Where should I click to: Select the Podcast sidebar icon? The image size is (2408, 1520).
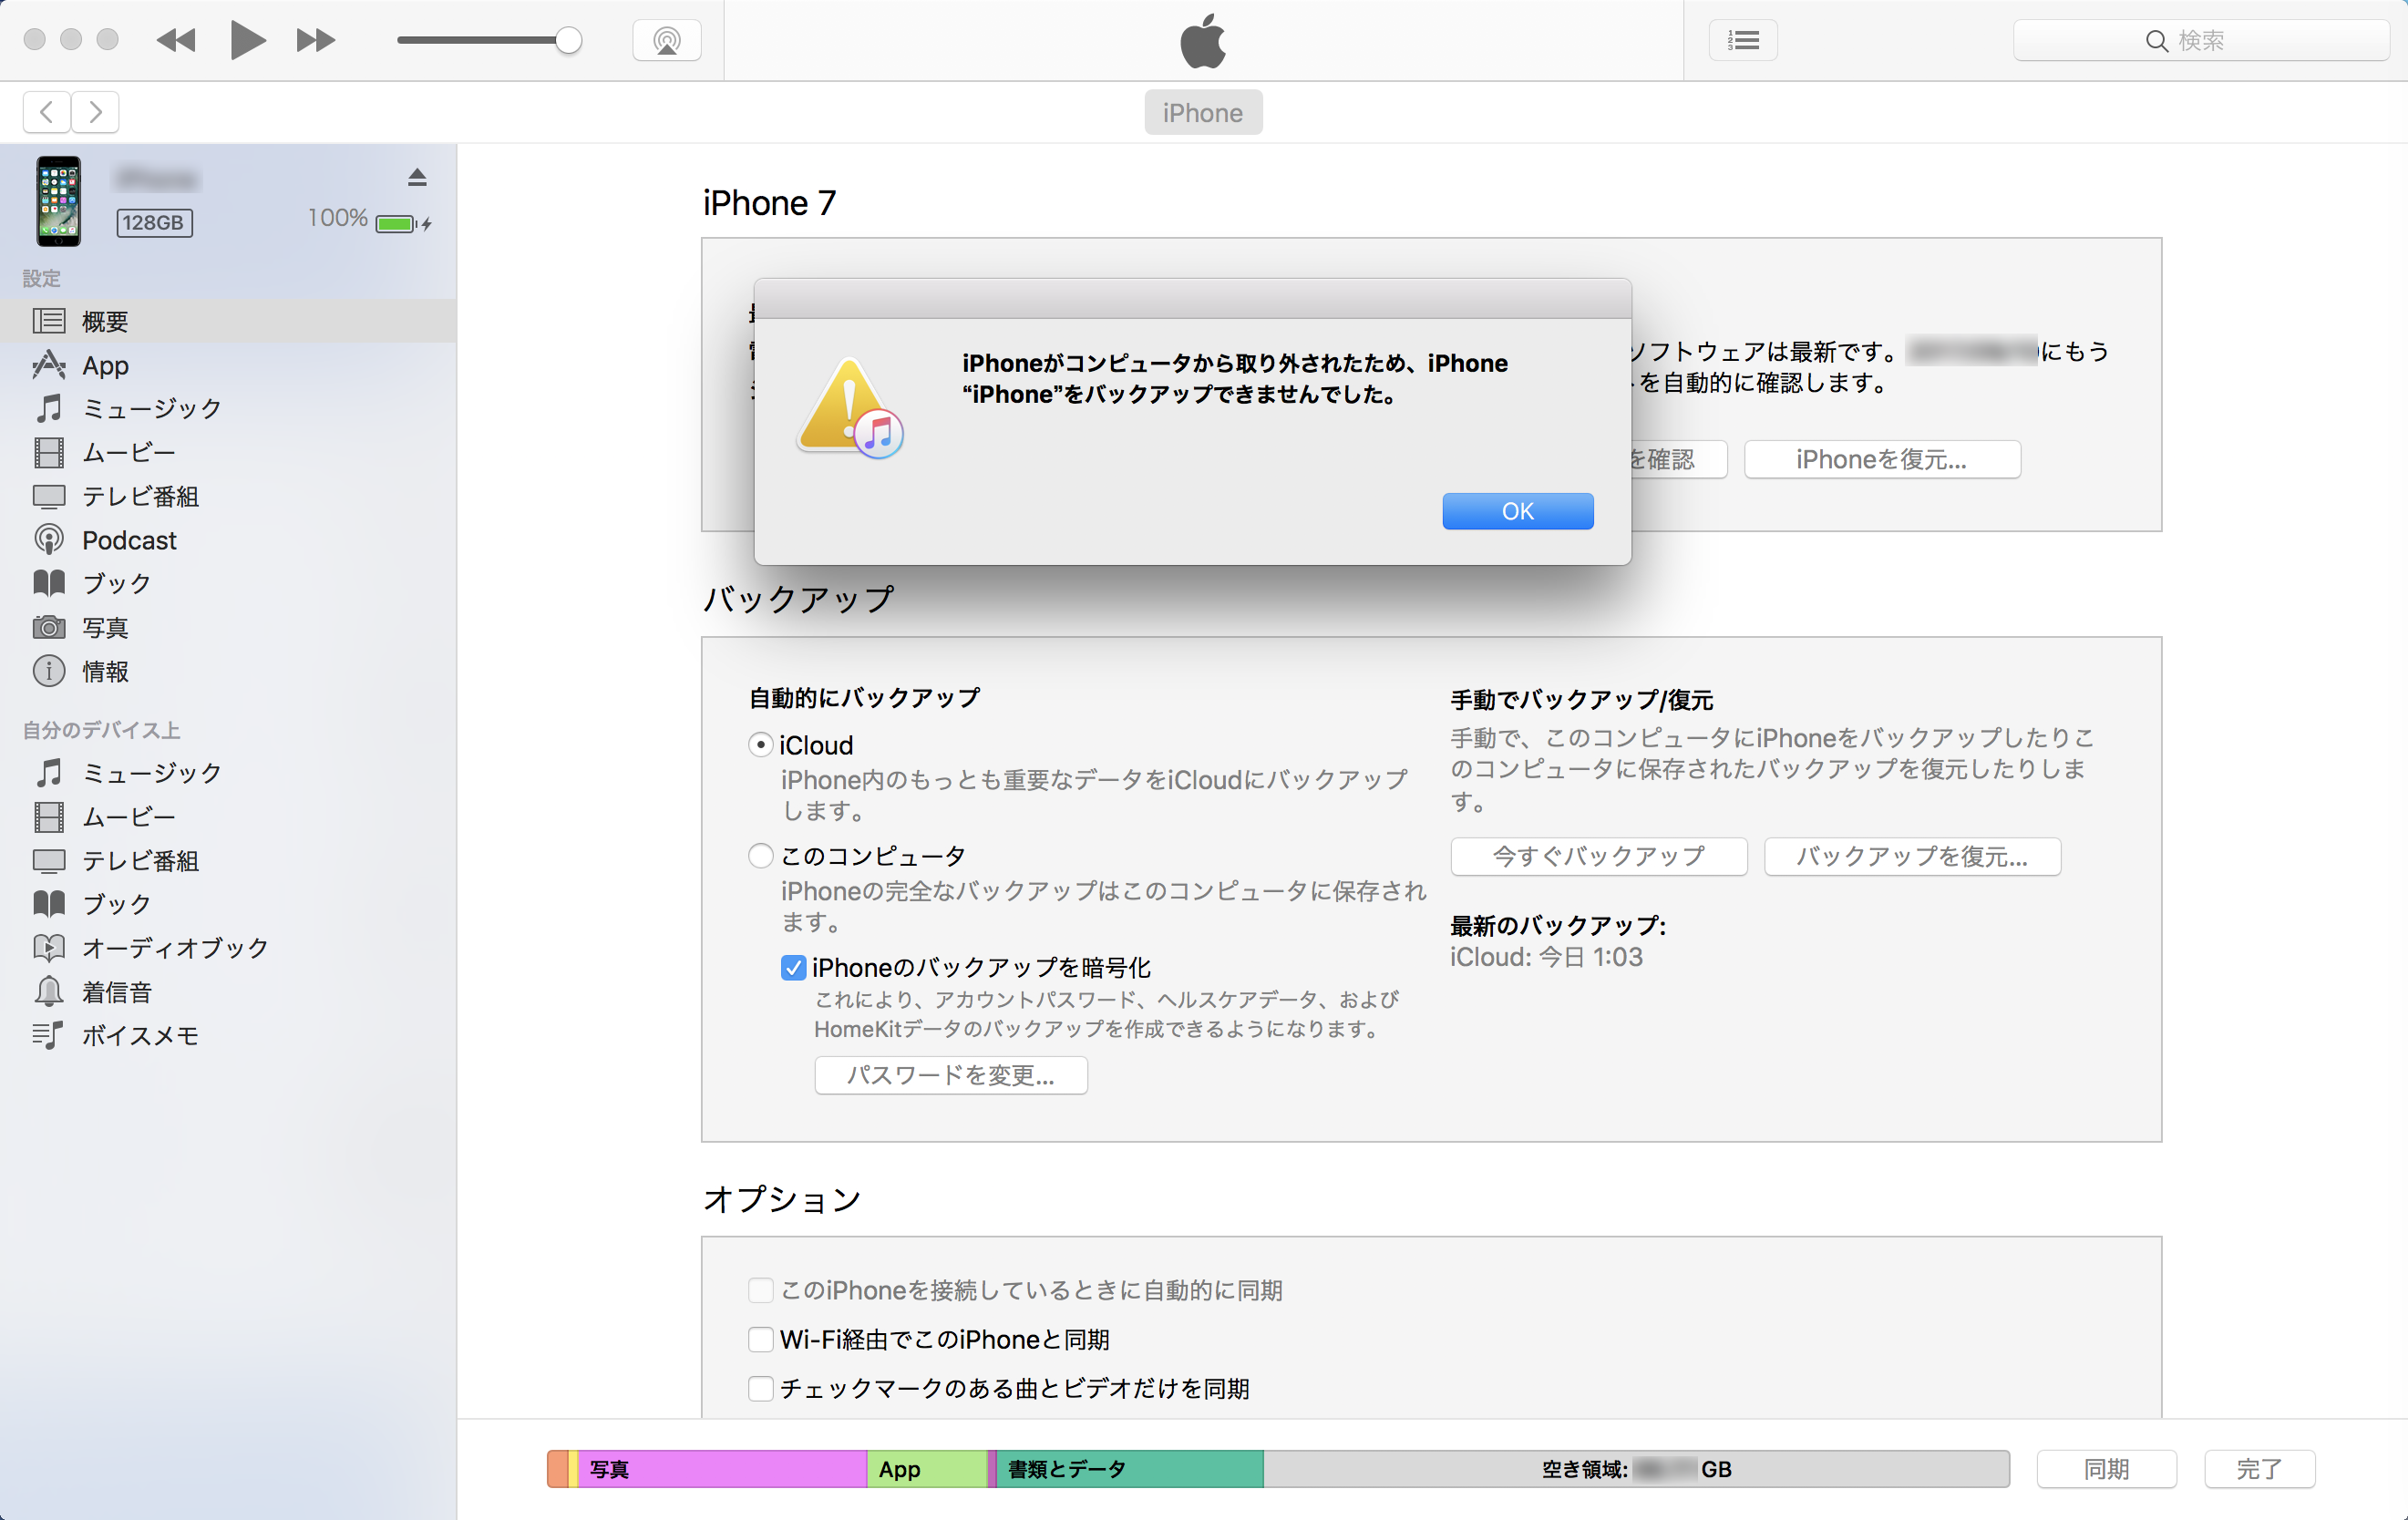tap(49, 538)
